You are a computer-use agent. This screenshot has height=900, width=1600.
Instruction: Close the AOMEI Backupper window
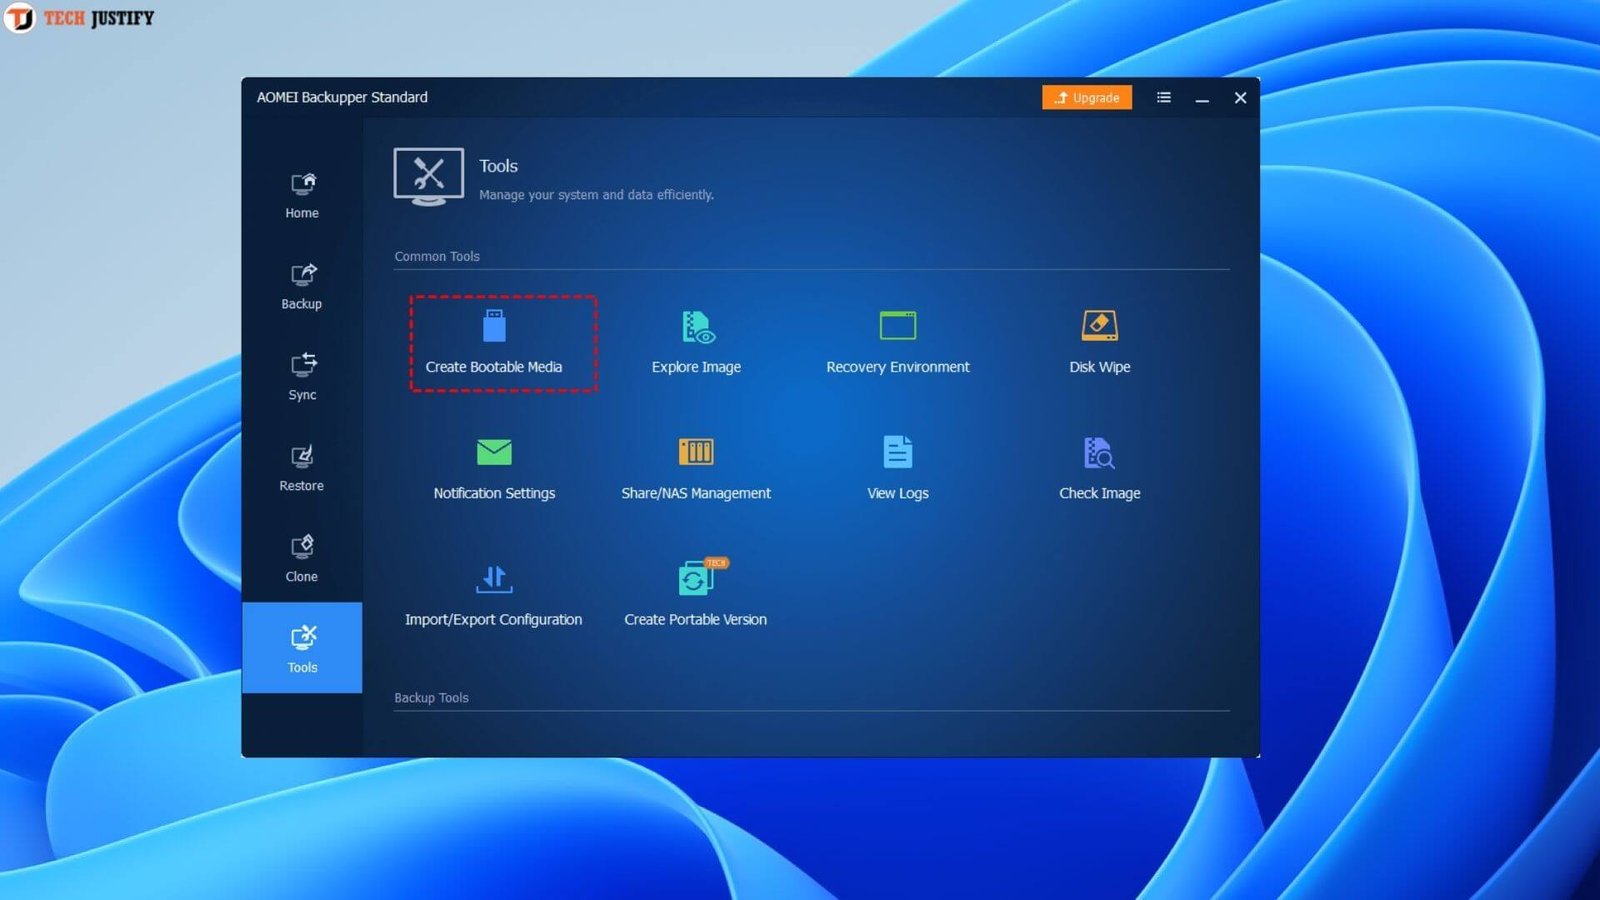[1240, 98]
